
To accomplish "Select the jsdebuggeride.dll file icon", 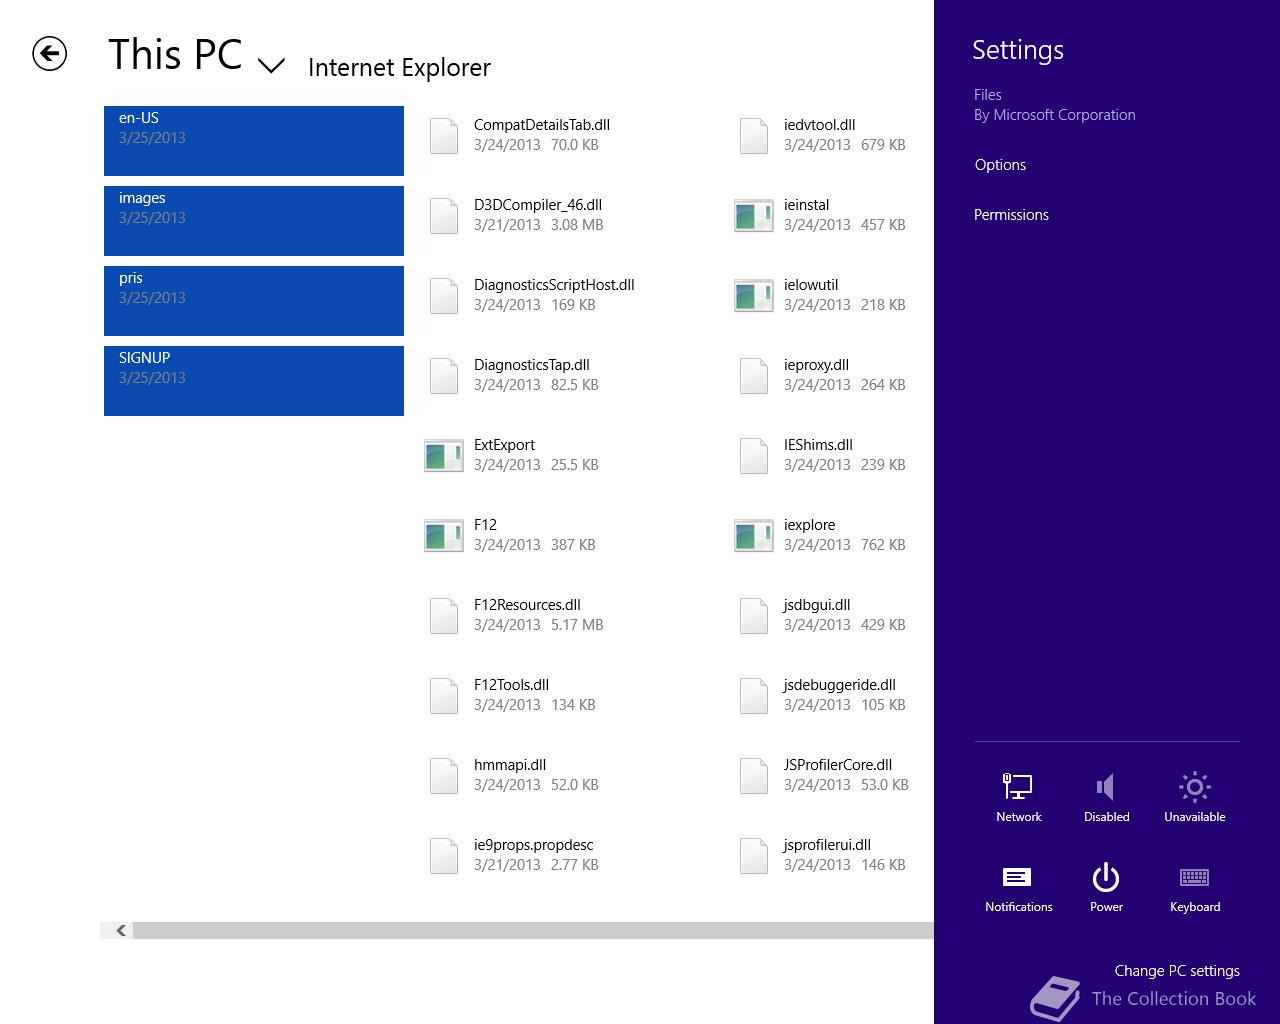I will (x=754, y=696).
